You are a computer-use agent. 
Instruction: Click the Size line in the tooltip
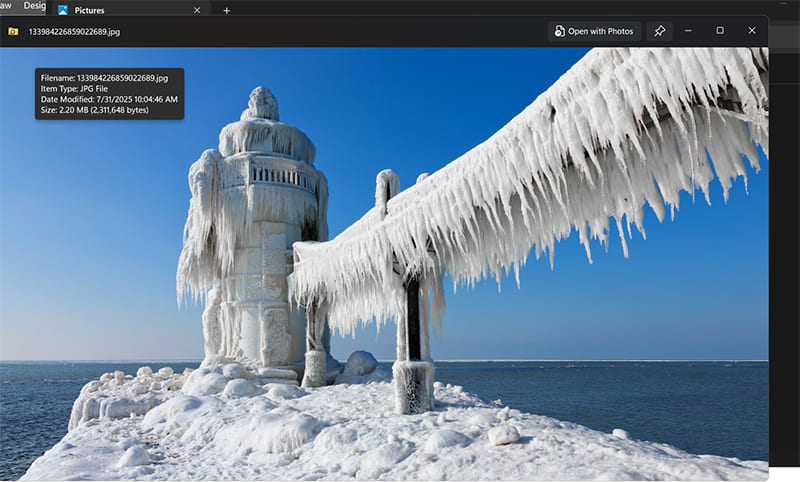(94, 110)
